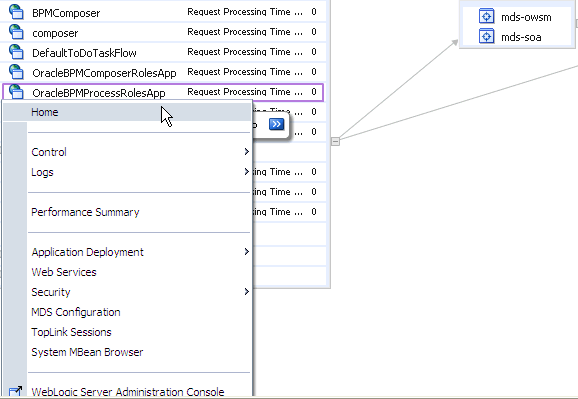
Task: Click the BPMComposer application globe icon
Action: 16,11
